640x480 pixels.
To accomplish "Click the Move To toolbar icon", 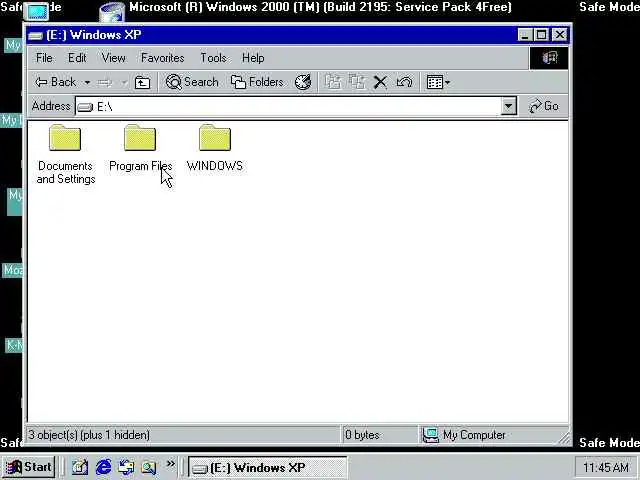I will (333, 82).
